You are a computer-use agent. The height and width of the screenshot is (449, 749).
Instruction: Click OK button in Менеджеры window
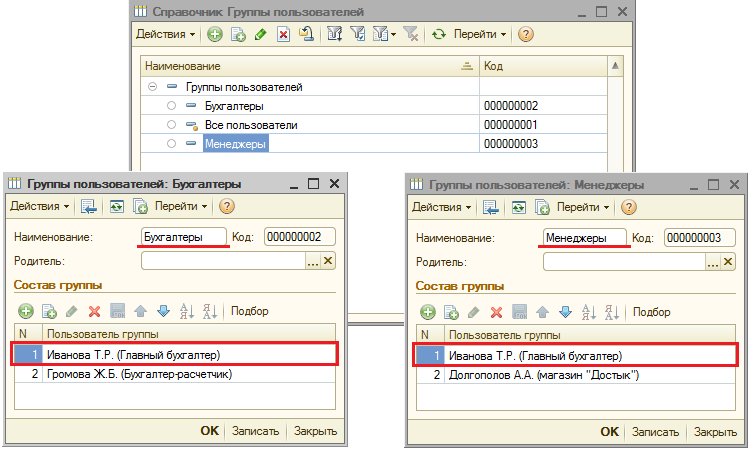pyautogui.click(x=609, y=432)
